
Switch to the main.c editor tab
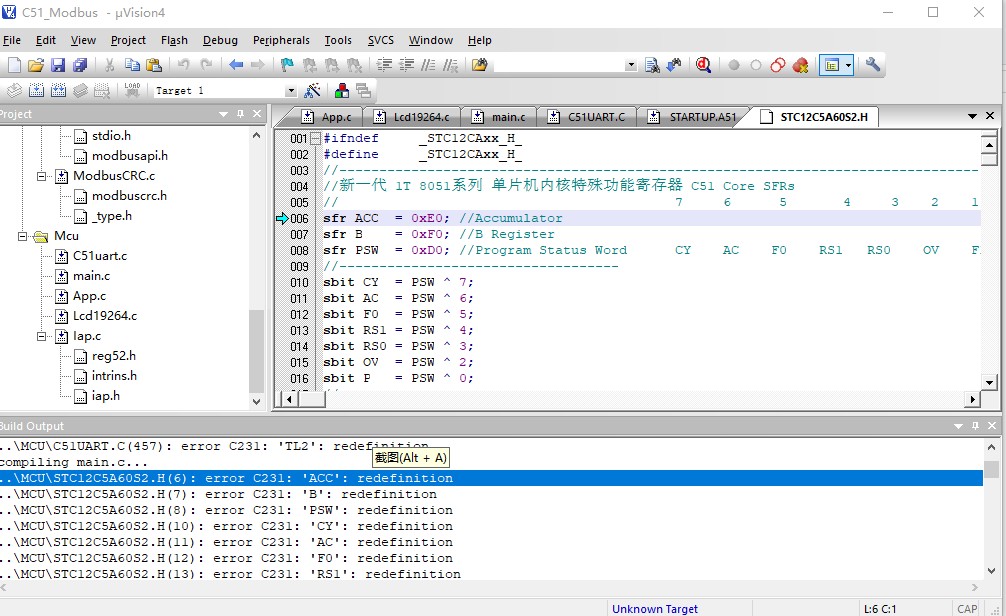tap(499, 117)
